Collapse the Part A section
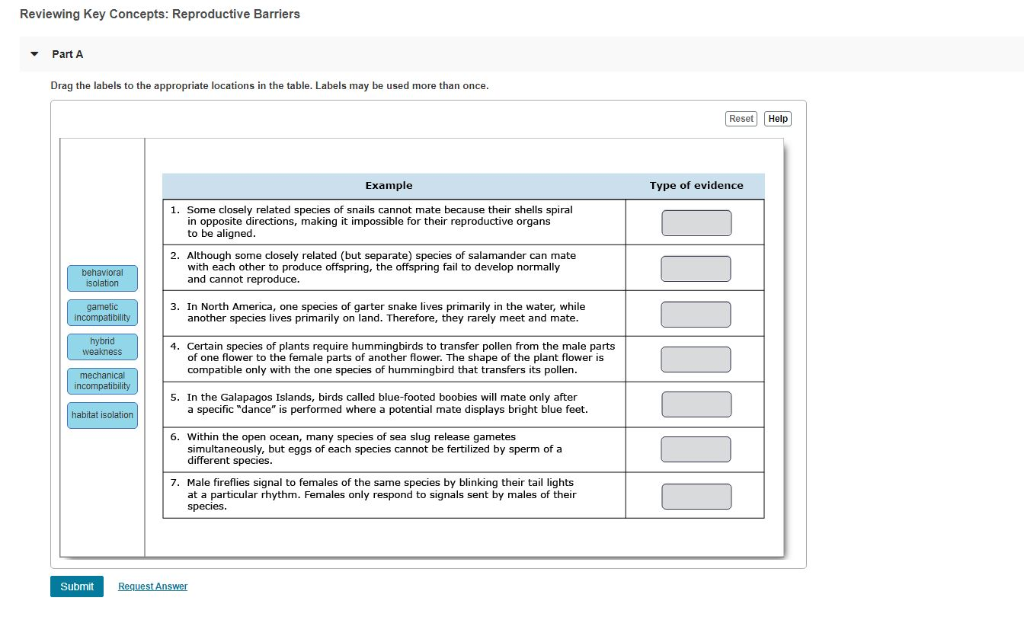The height and width of the screenshot is (620, 1024). click(33, 54)
